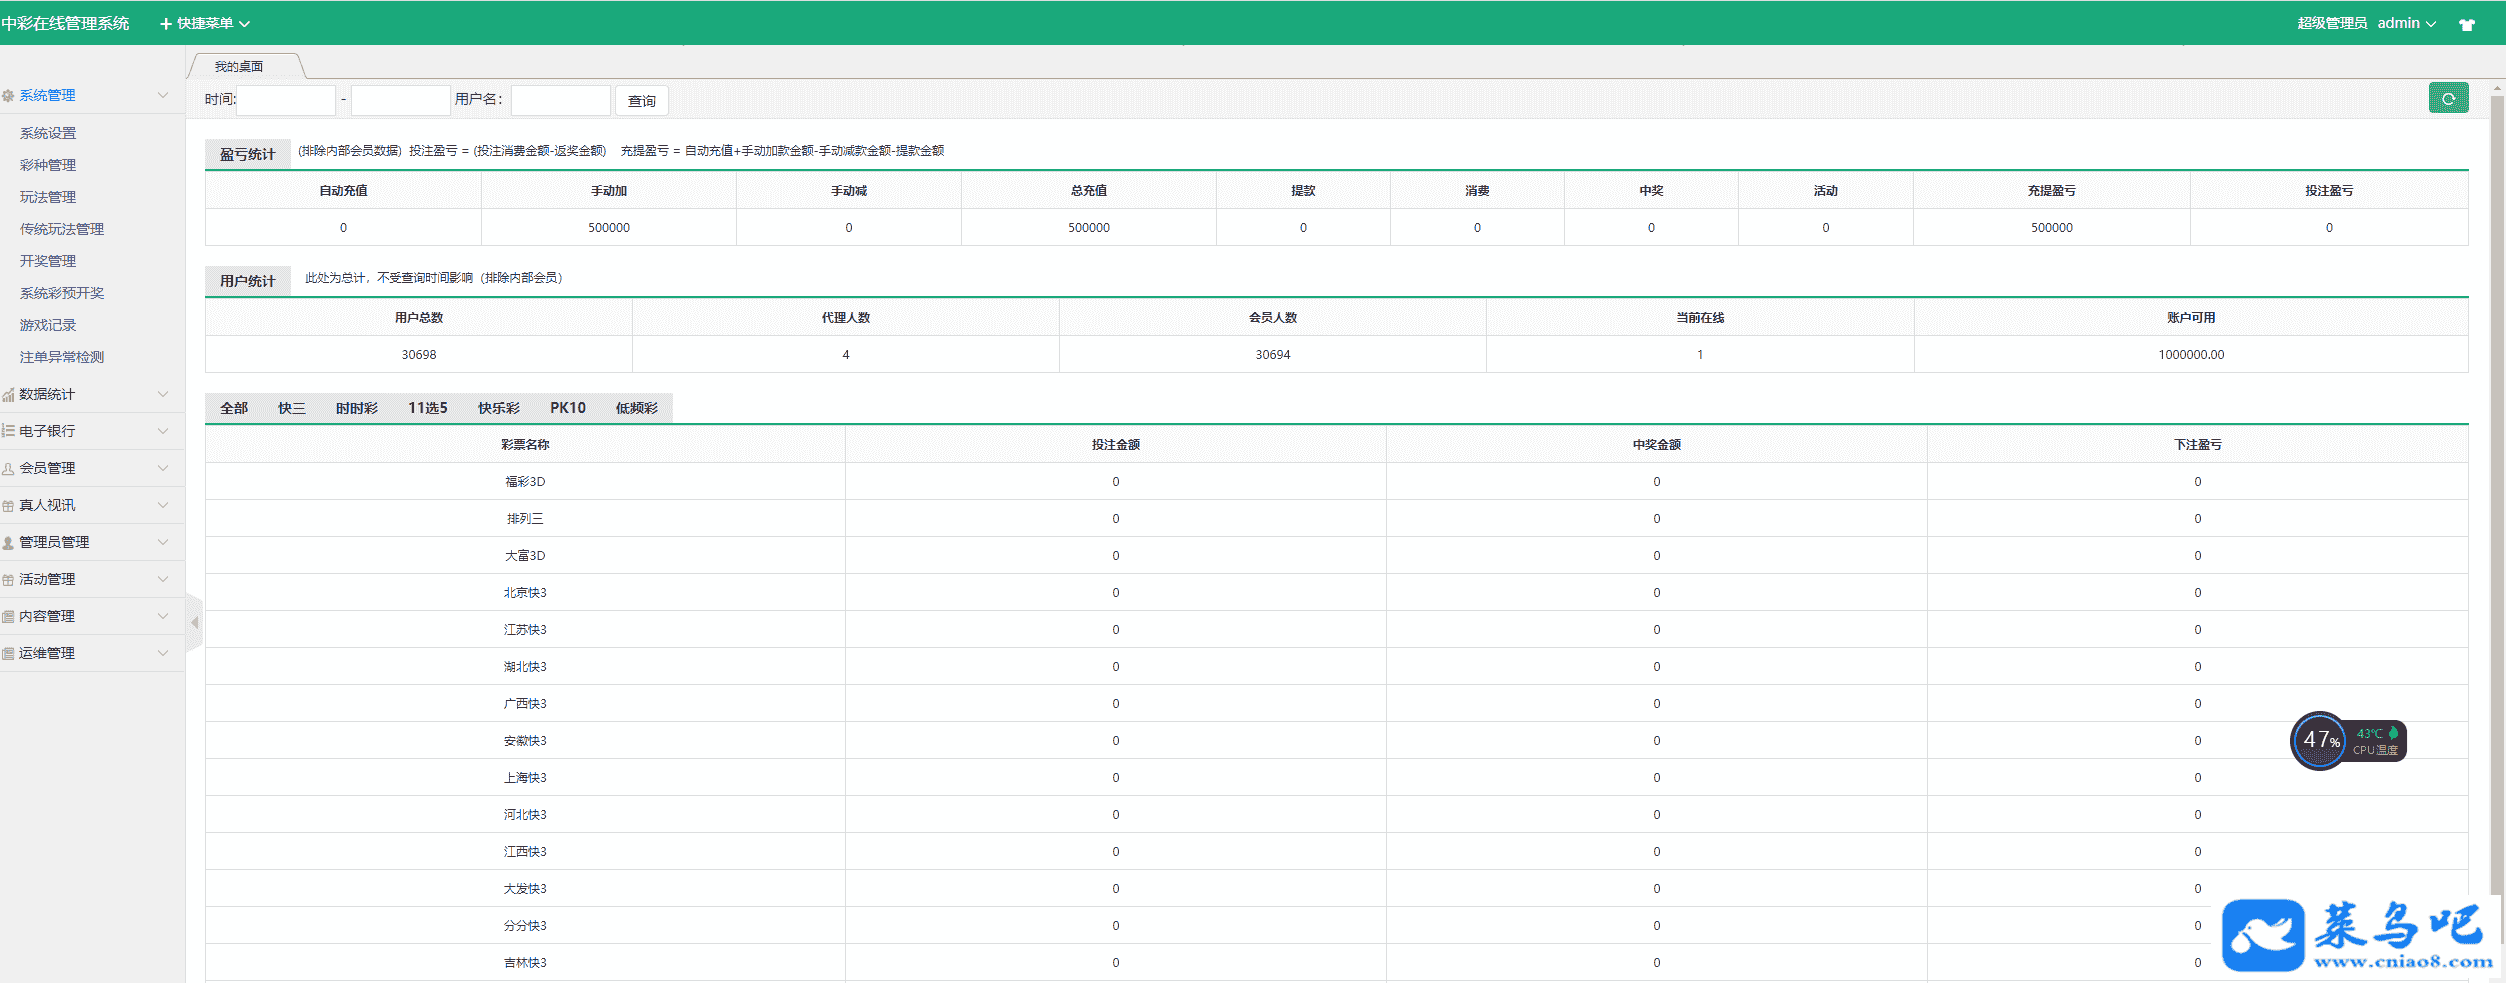Expand the 运维管理 sidebar section
2506x983 pixels.
tap(90, 653)
